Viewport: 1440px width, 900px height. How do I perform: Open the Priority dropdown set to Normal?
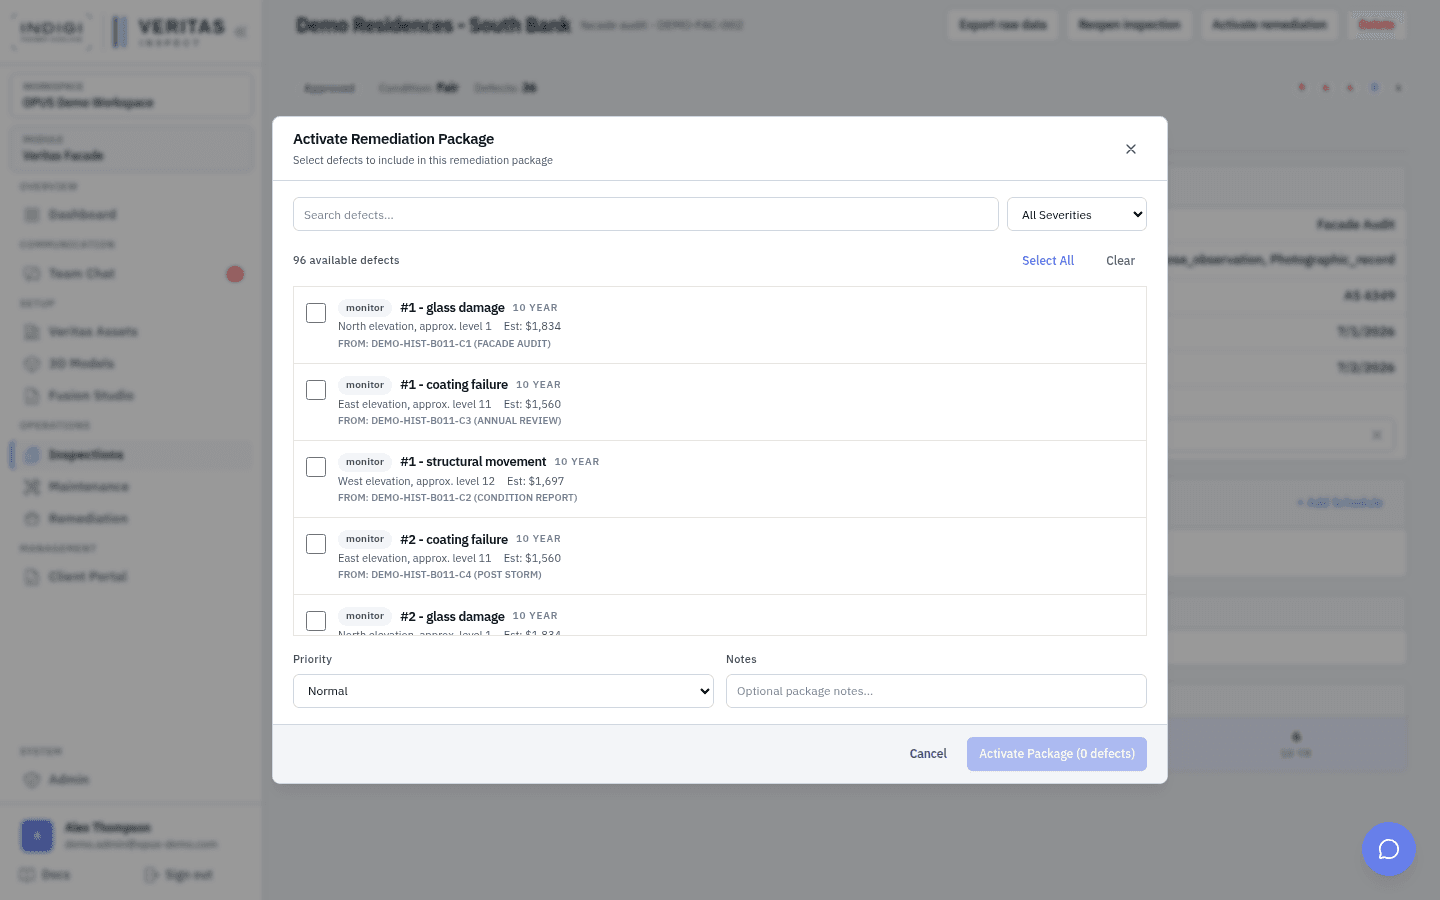503,691
